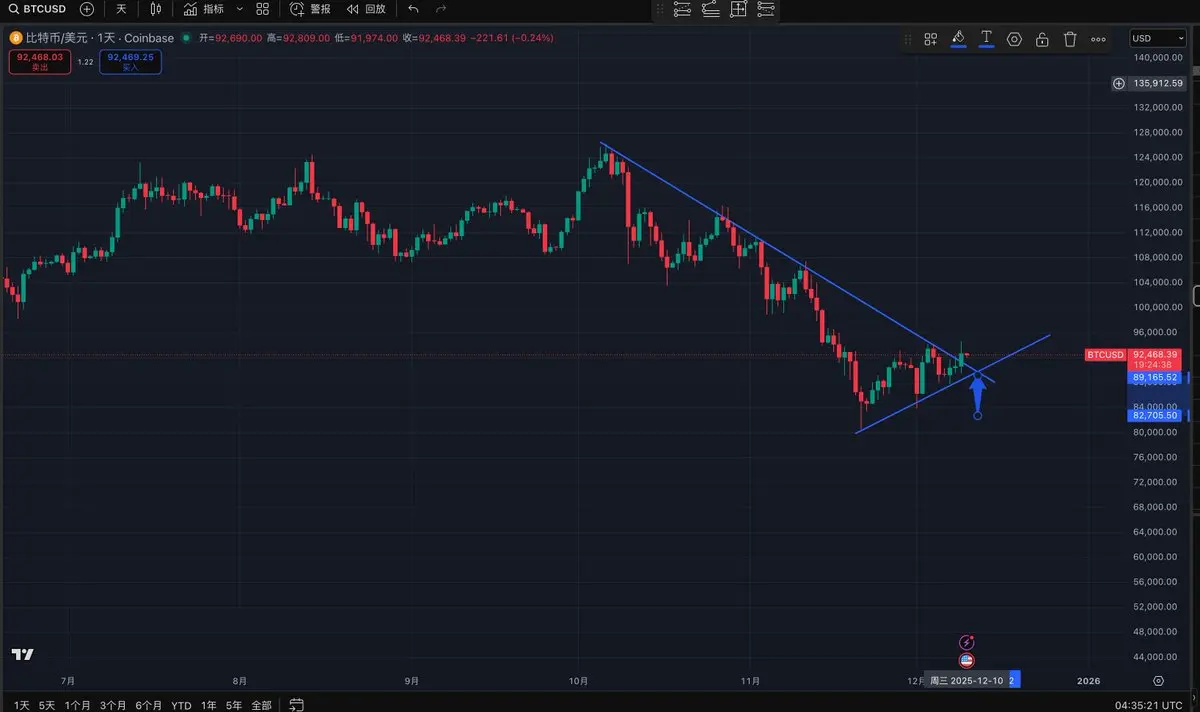Click the lightning event marker on timeline
Image resolution: width=1200 pixels, height=712 pixels.
(x=966, y=642)
